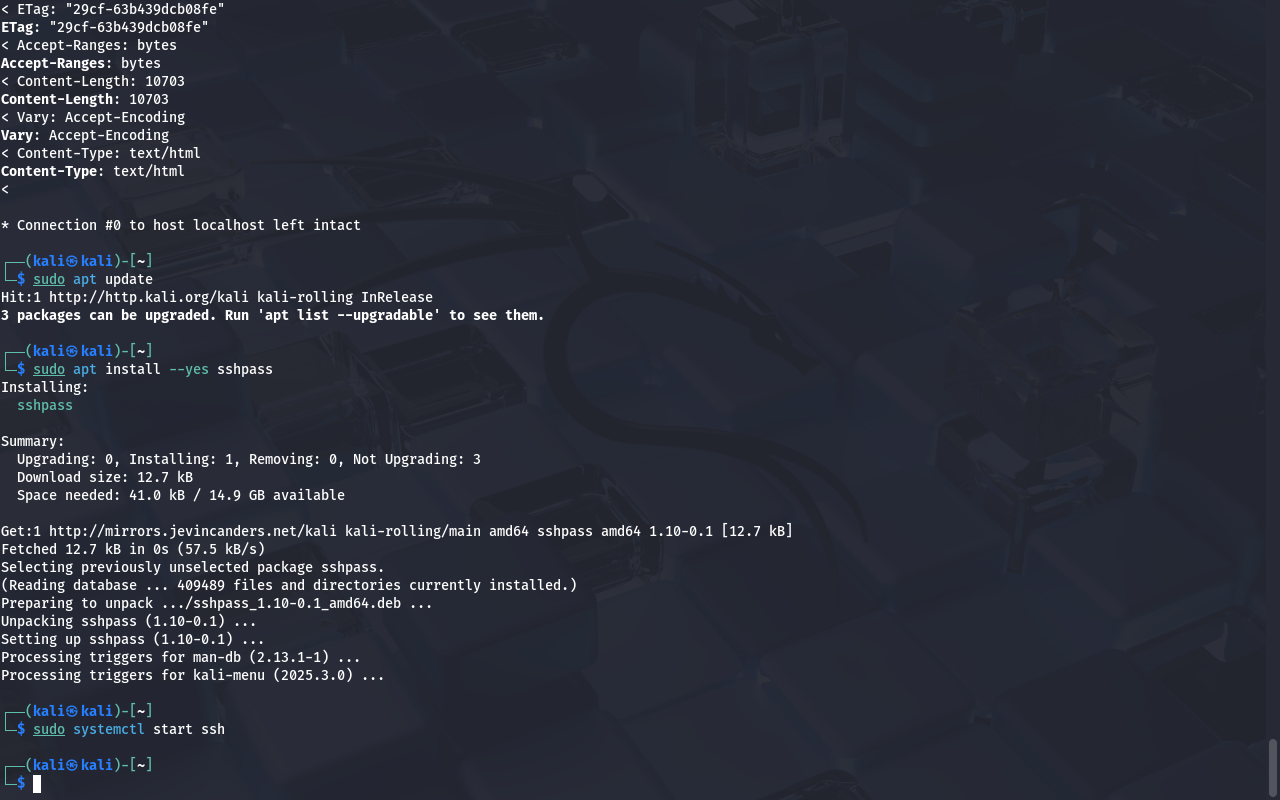Click the 'Unpacking sshpass (1.10-0.1)' line
The width and height of the screenshot is (1280, 800).
coord(129,621)
